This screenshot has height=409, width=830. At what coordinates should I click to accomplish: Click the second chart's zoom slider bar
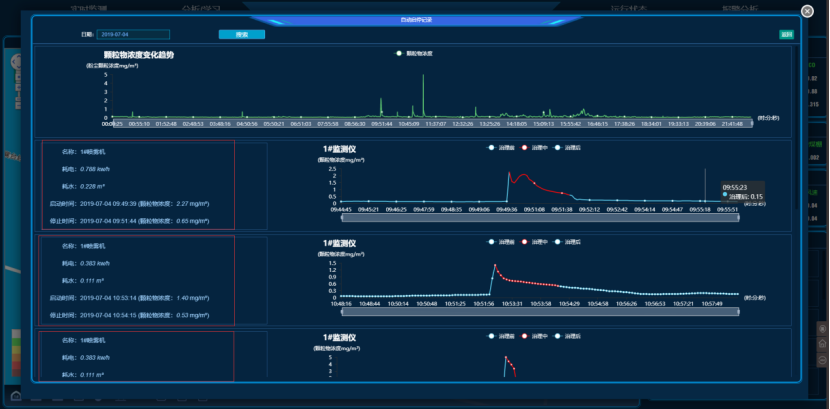tap(540, 311)
